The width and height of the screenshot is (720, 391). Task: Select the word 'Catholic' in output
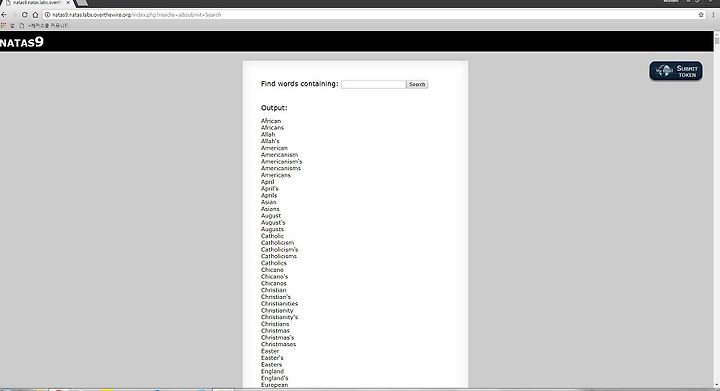click(x=272, y=236)
